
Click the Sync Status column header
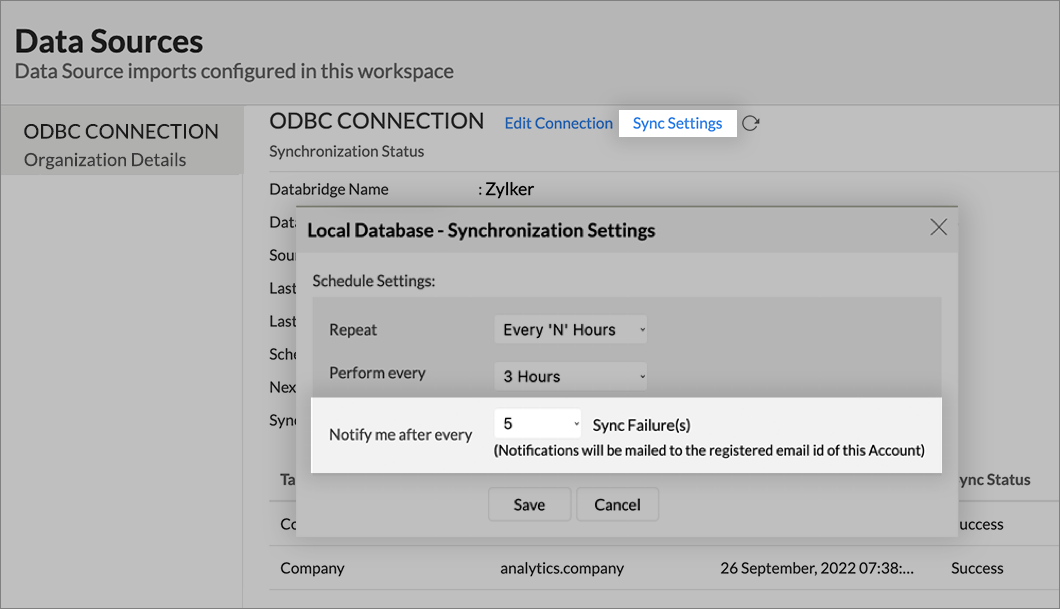(990, 480)
